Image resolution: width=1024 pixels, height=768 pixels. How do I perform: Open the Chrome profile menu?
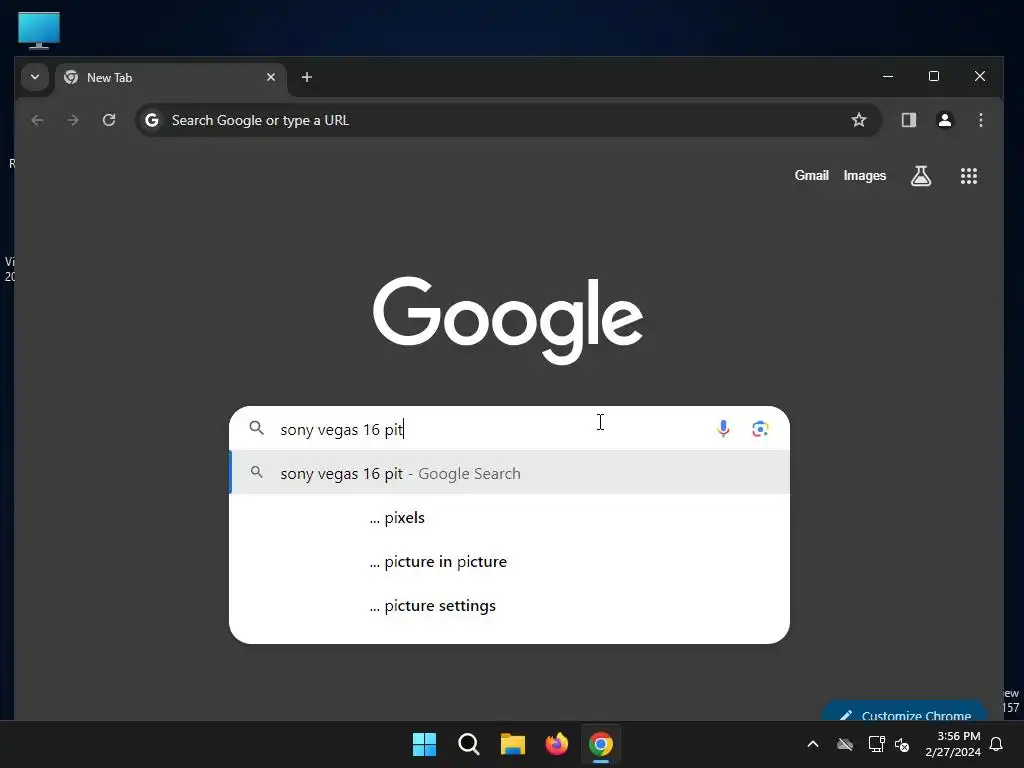(x=944, y=120)
